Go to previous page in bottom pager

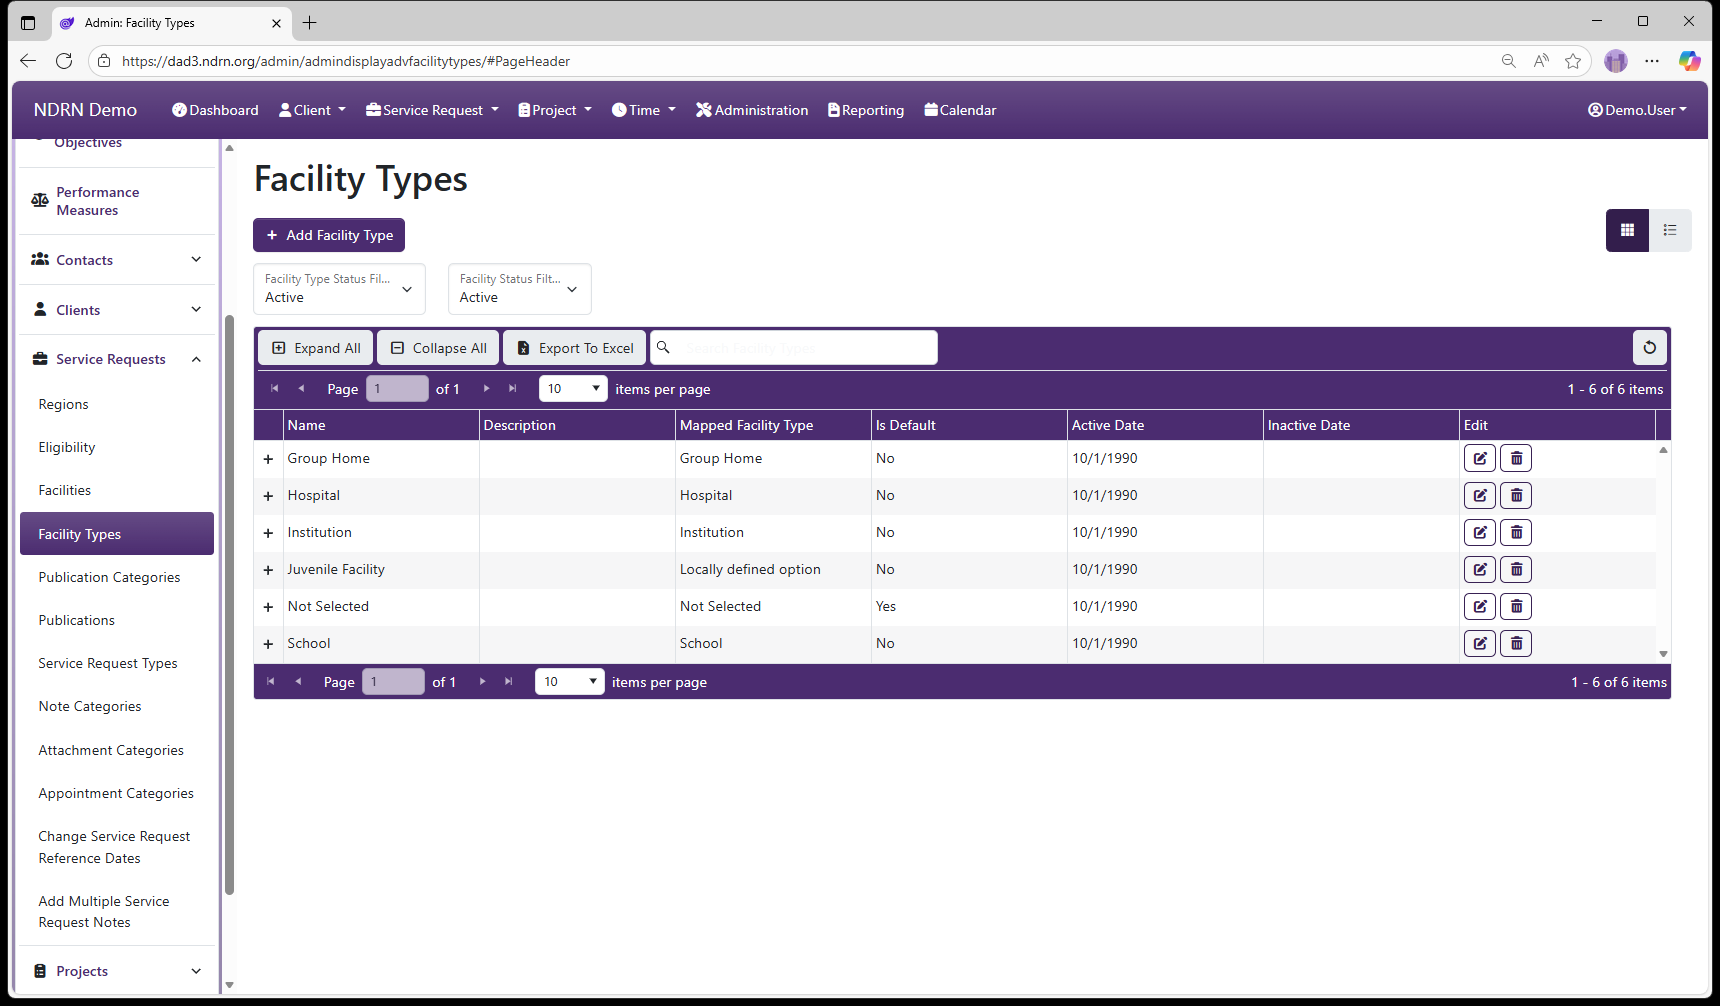(x=297, y=682)
